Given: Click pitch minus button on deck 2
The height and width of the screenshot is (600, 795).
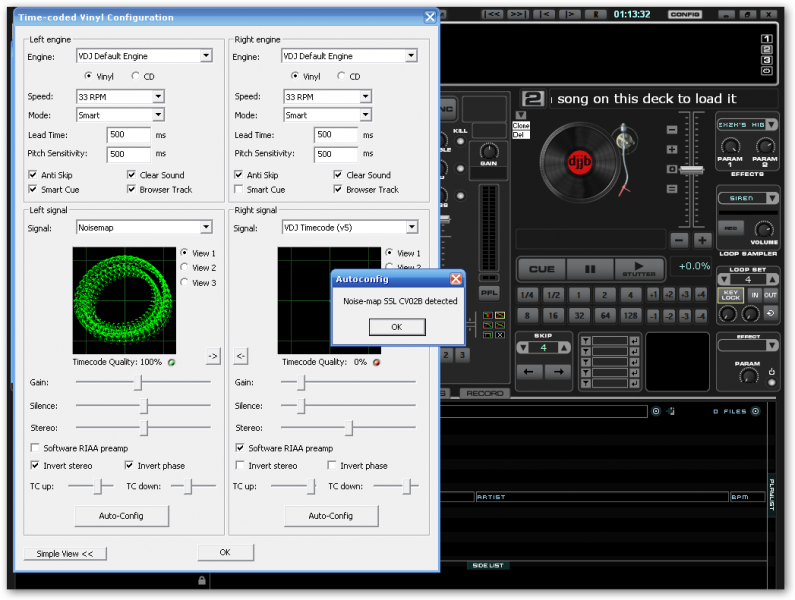Looking at the screenshot, I should click(x=680, y=240).
